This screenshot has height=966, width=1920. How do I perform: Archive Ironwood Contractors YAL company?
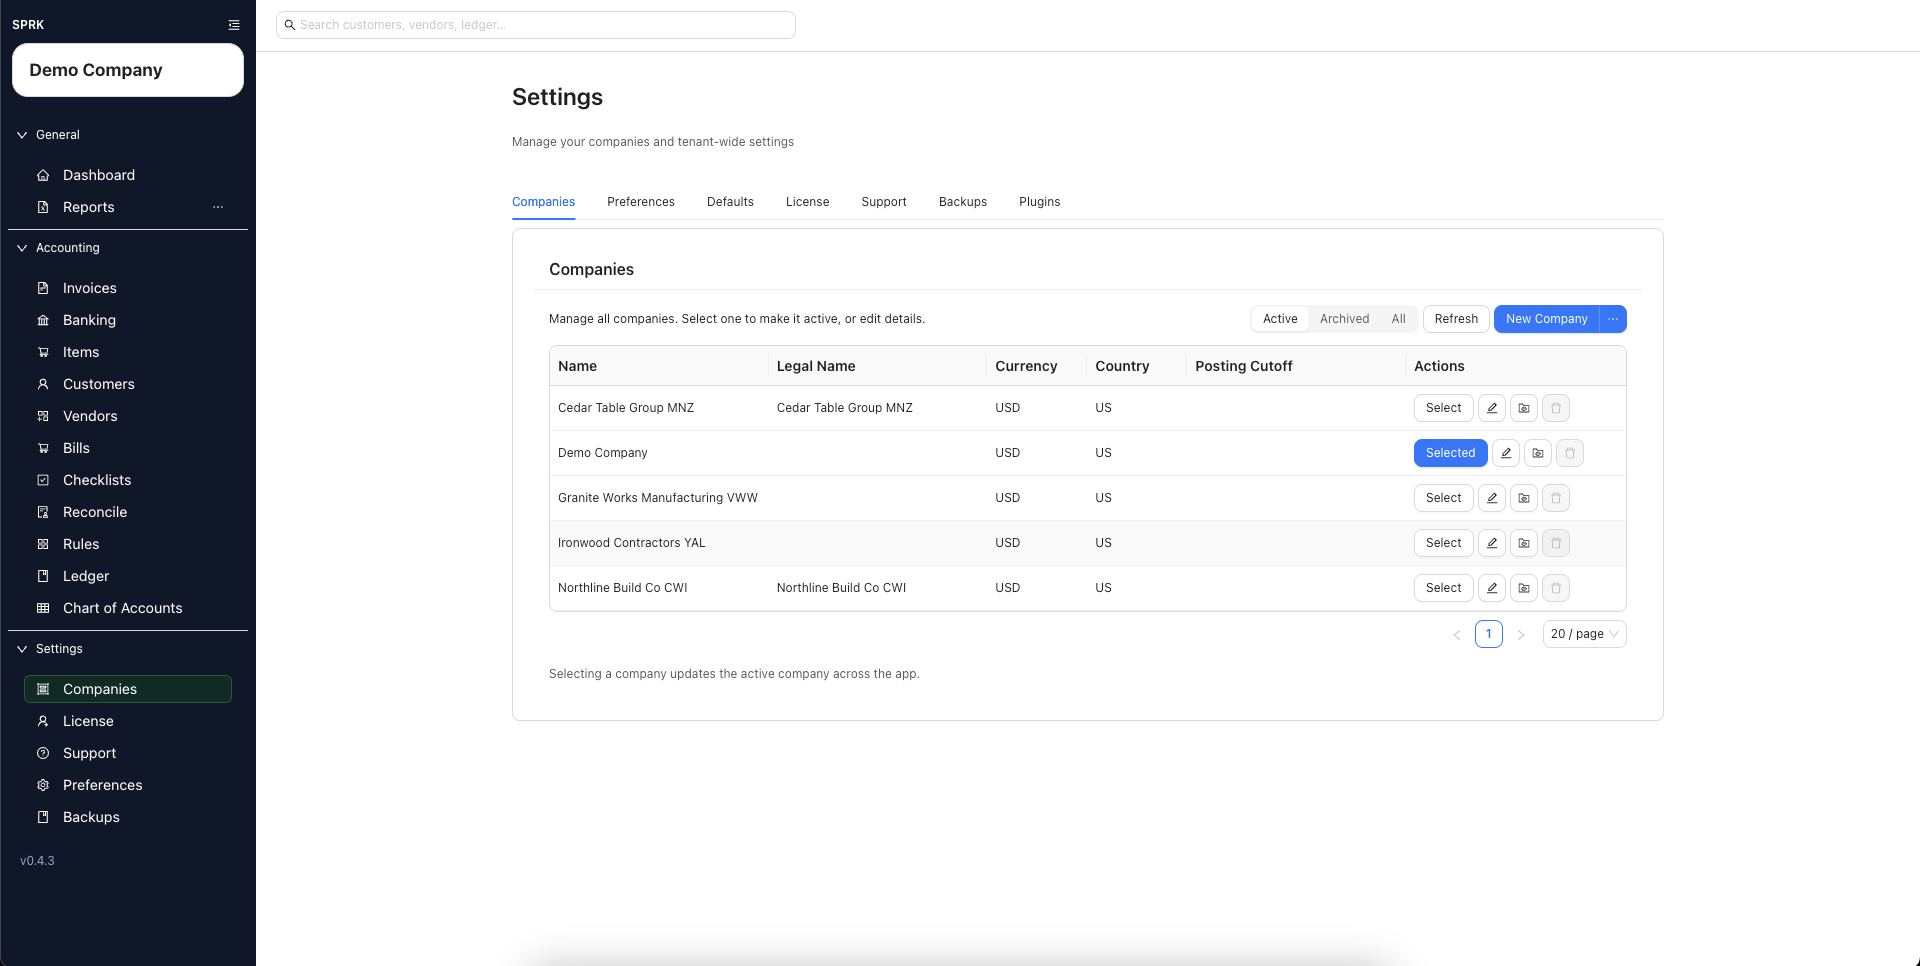(1524, 543)
